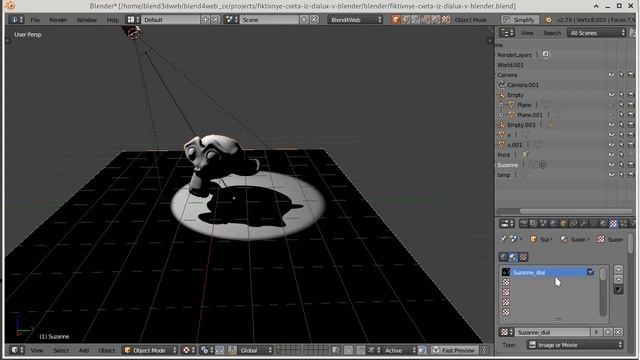Open the Render menu
This screenshot has height=360, width=640.
(58, 20)
